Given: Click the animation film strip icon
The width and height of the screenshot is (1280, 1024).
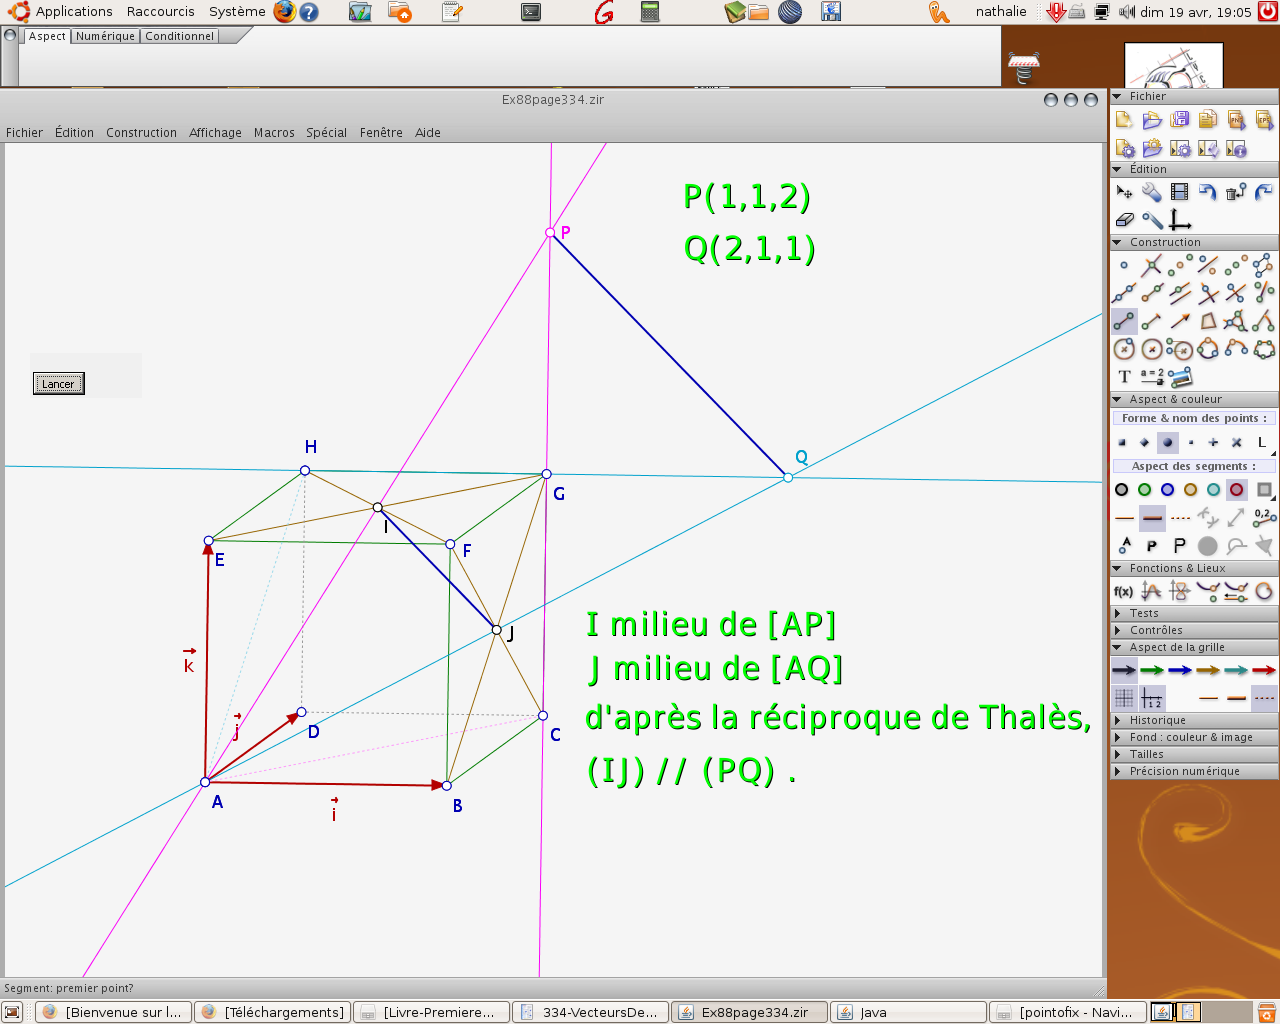Looking at the screenshot, I should 1180,192.
